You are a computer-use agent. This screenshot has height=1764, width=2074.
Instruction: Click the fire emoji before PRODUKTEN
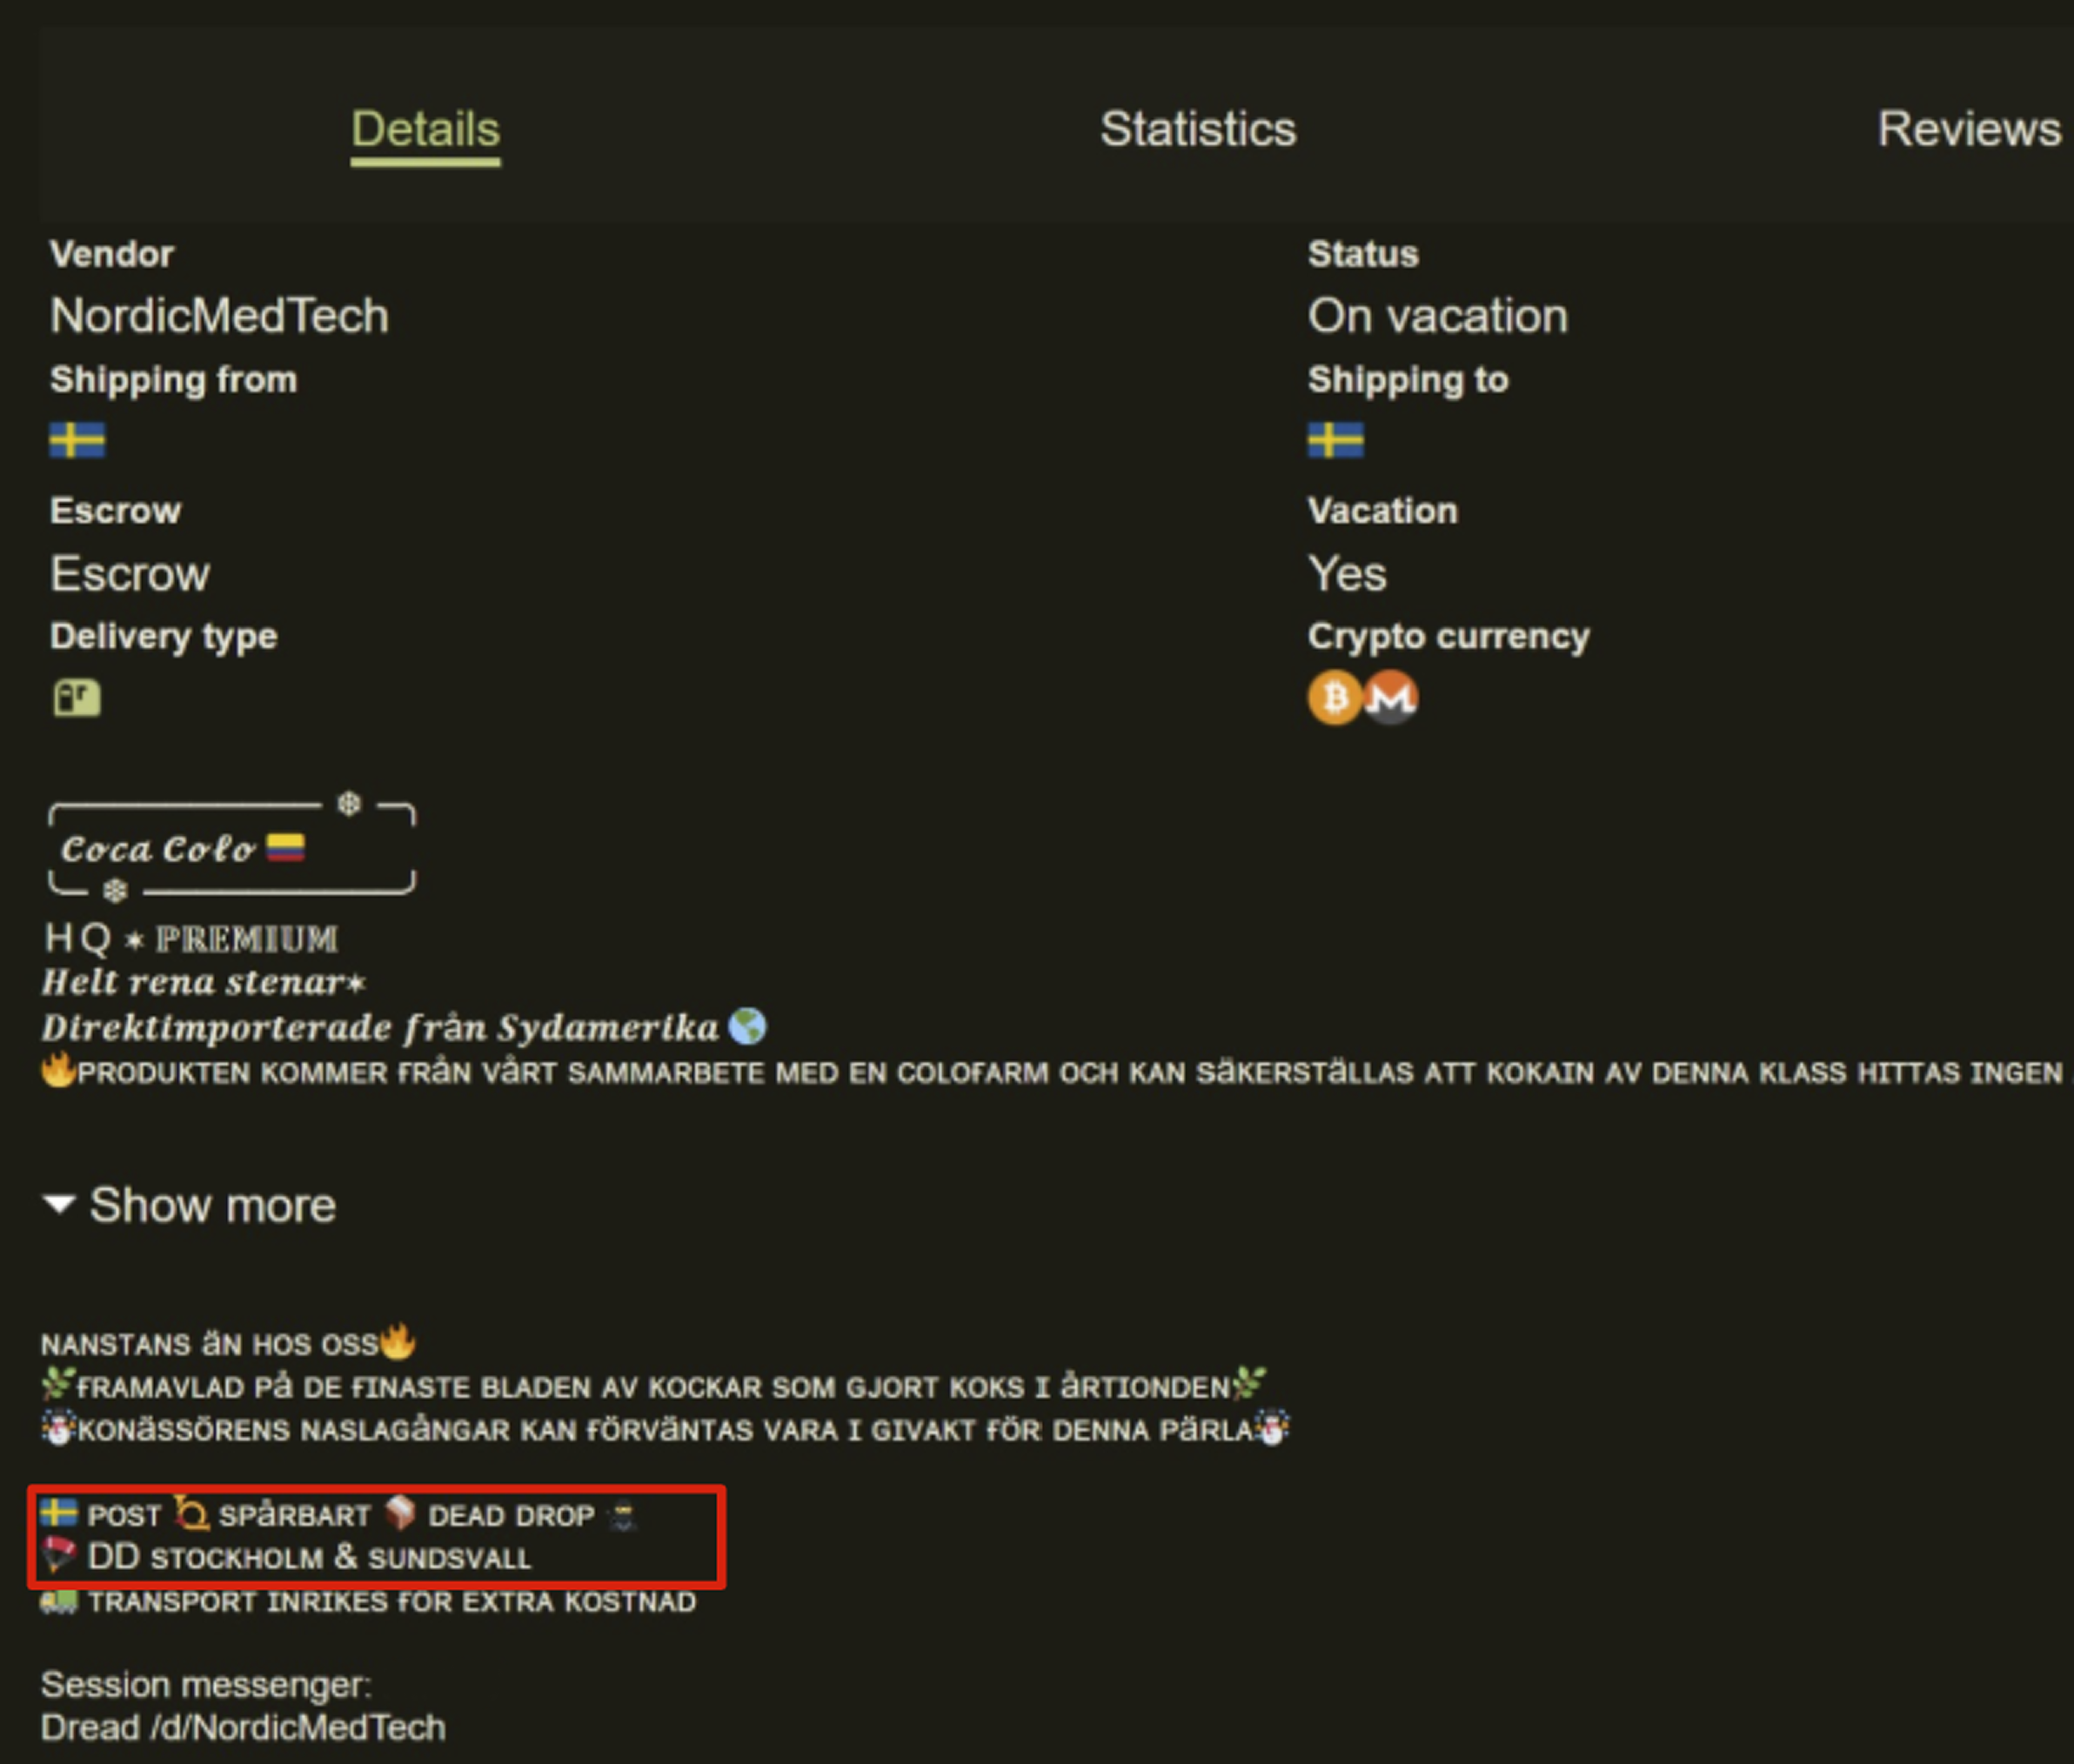58,1070
